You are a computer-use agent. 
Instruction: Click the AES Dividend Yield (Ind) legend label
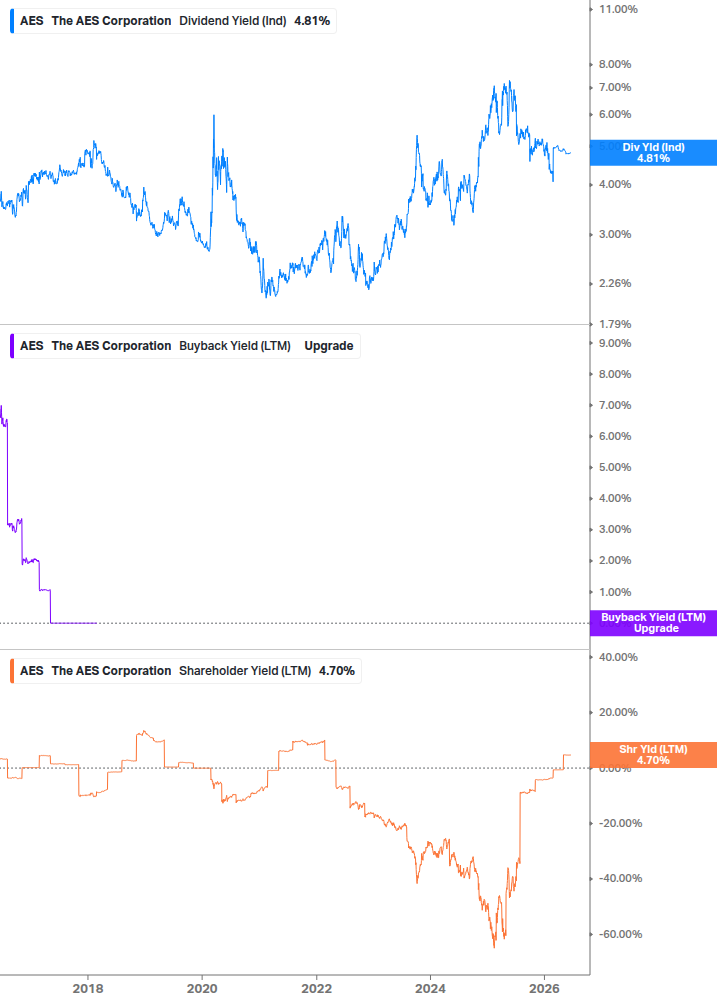pos(174,21)
